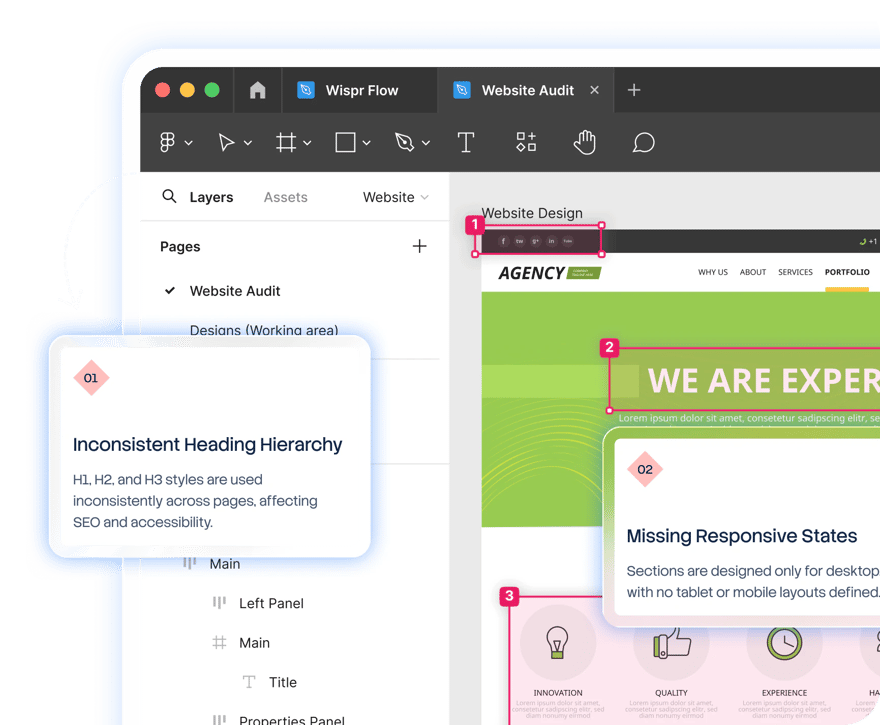Click the Left Panel auto-layout icon
This screenshot has height=725, width=880.
(x=219, y=603)
